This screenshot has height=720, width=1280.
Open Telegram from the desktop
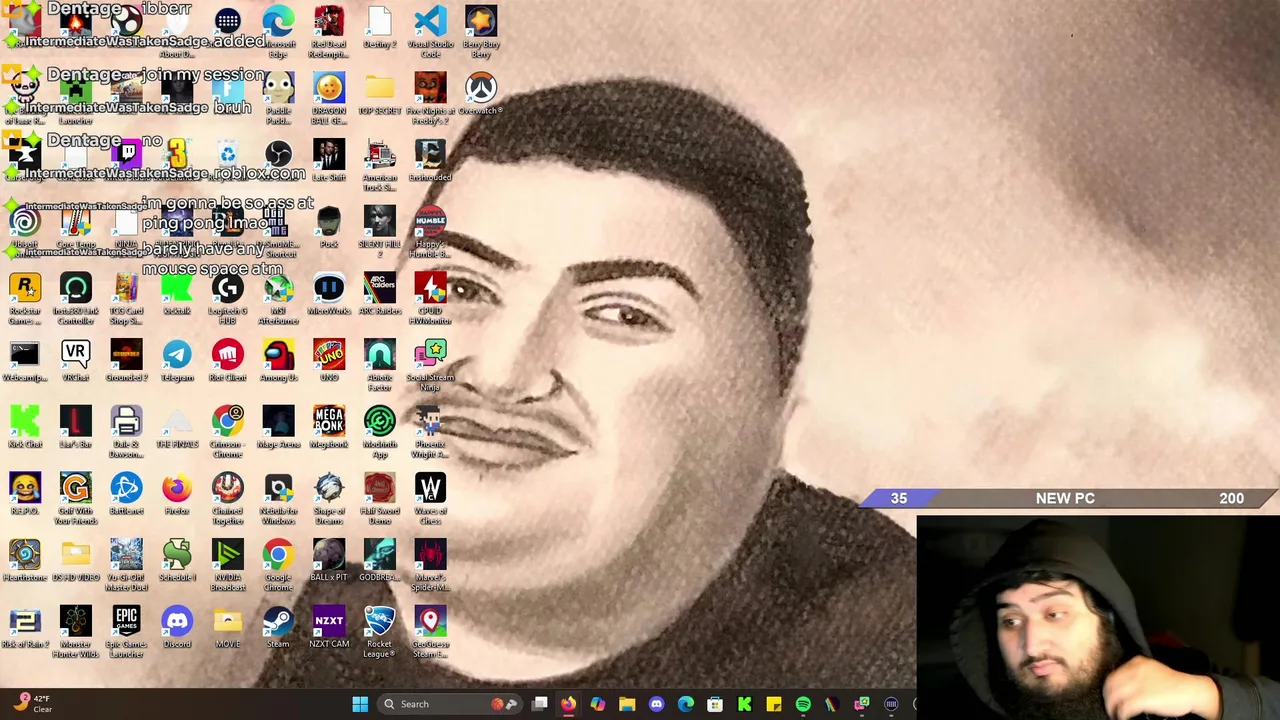[177, 355]
